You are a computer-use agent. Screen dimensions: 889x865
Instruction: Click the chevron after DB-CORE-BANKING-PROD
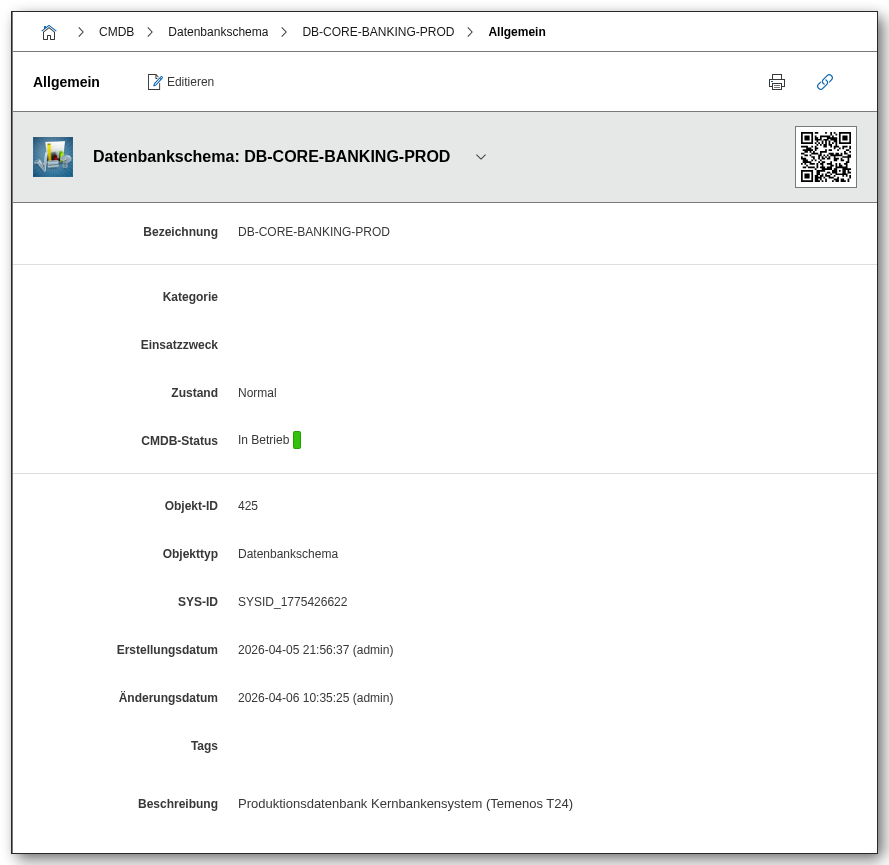(x=468, y=31)
